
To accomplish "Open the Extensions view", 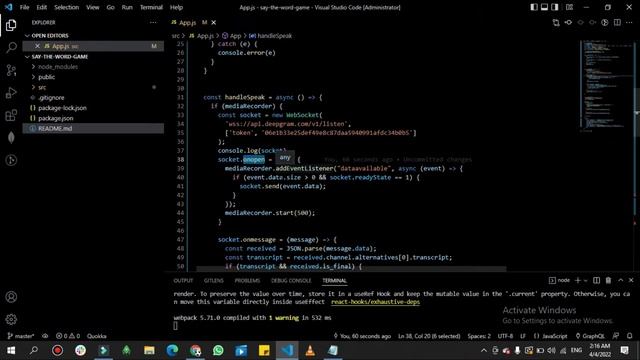I will pyautogui.click(x=11, y=116).
